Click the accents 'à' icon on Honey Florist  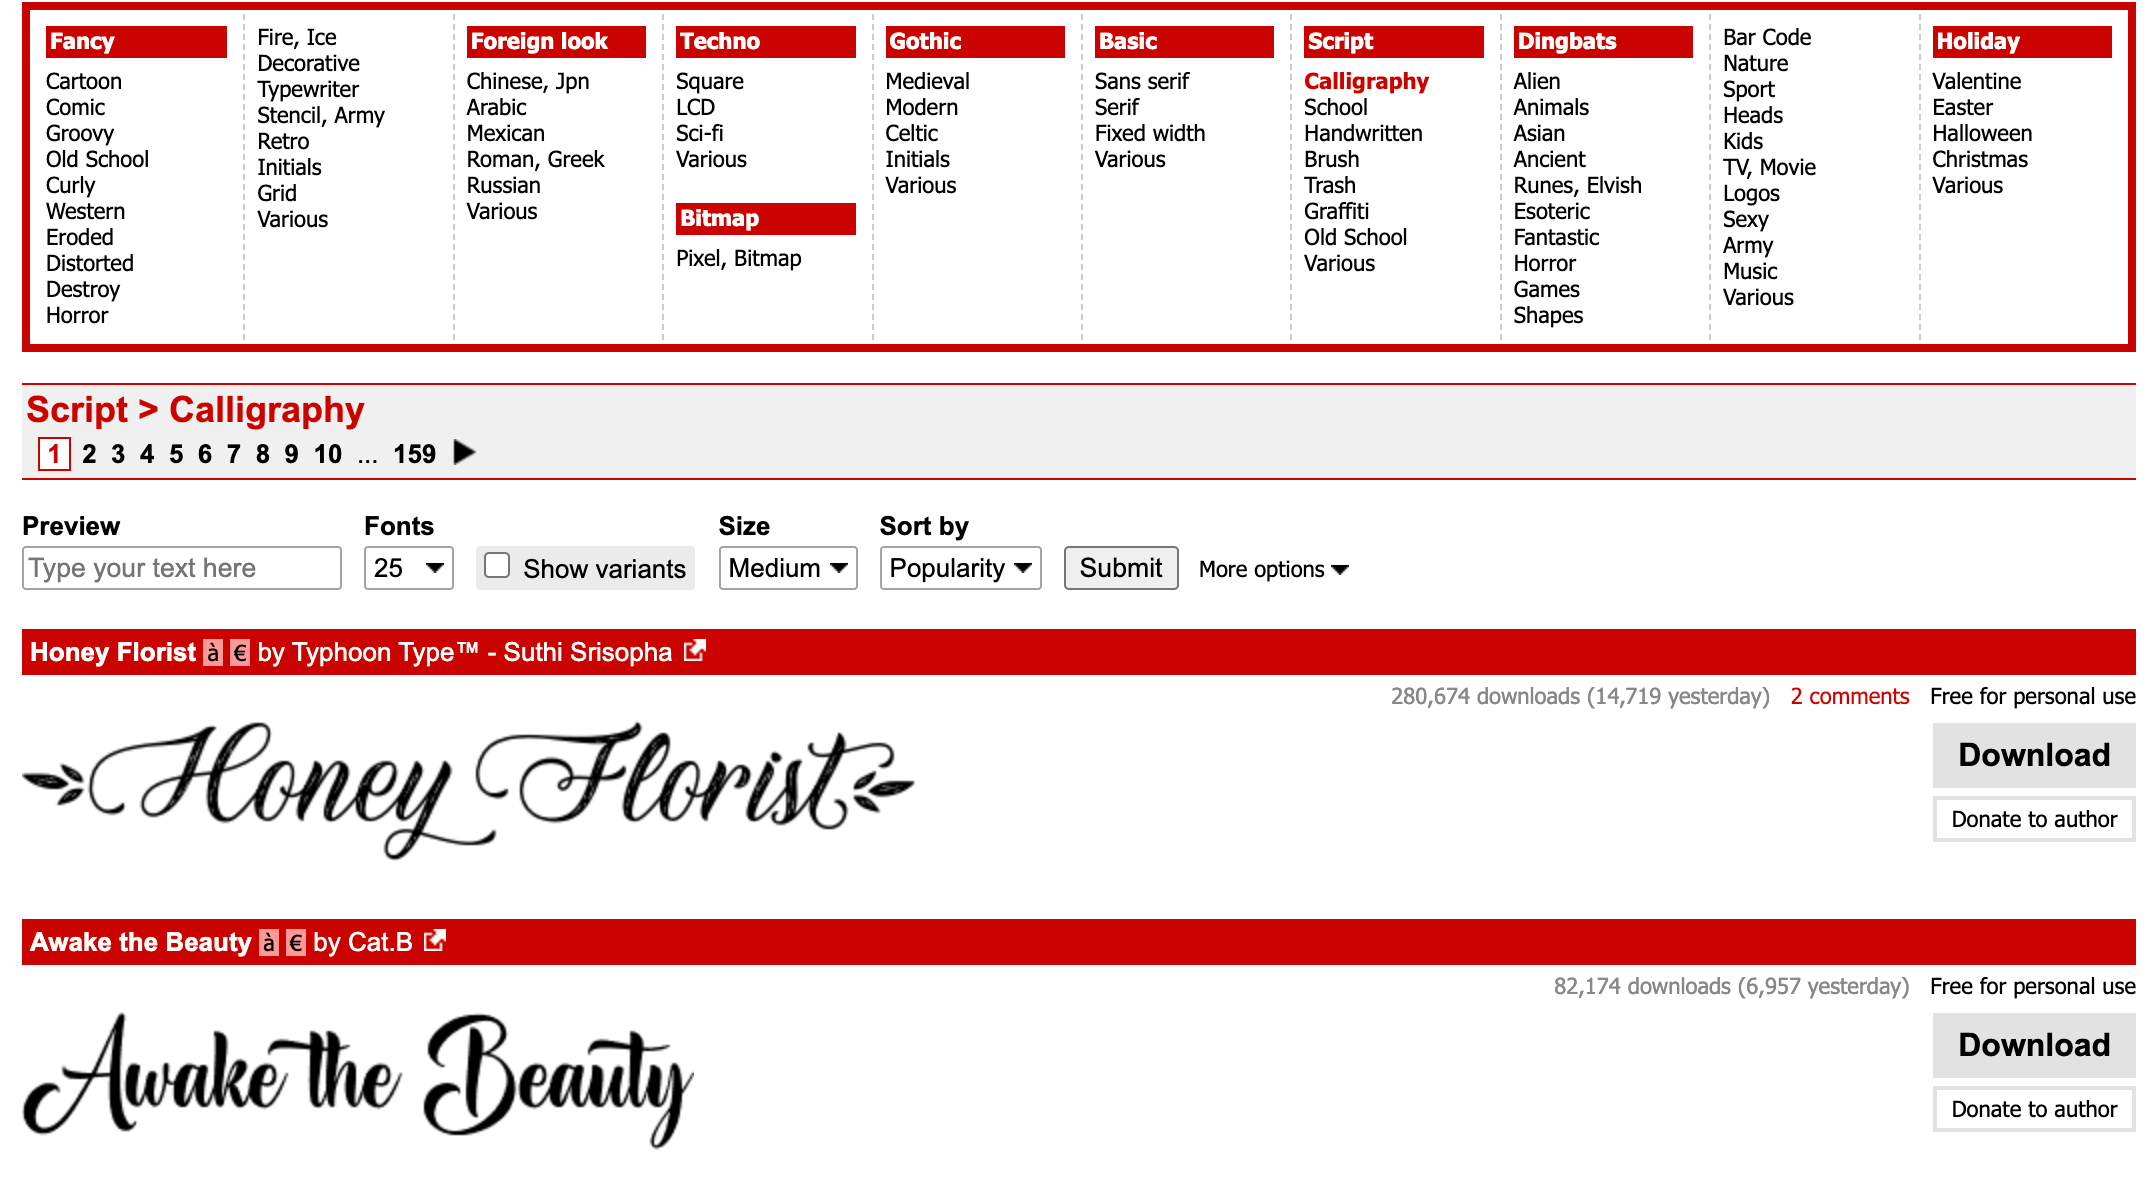click(213, 653)
